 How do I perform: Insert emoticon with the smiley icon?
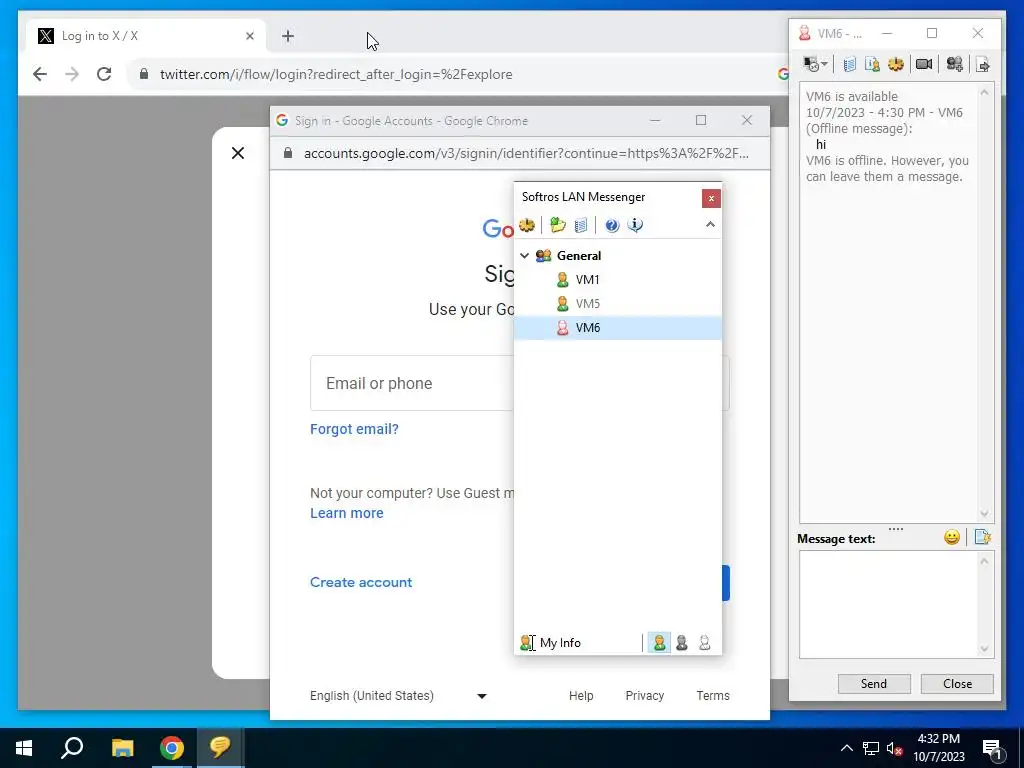pyautogui.click(x=952, y=537)
